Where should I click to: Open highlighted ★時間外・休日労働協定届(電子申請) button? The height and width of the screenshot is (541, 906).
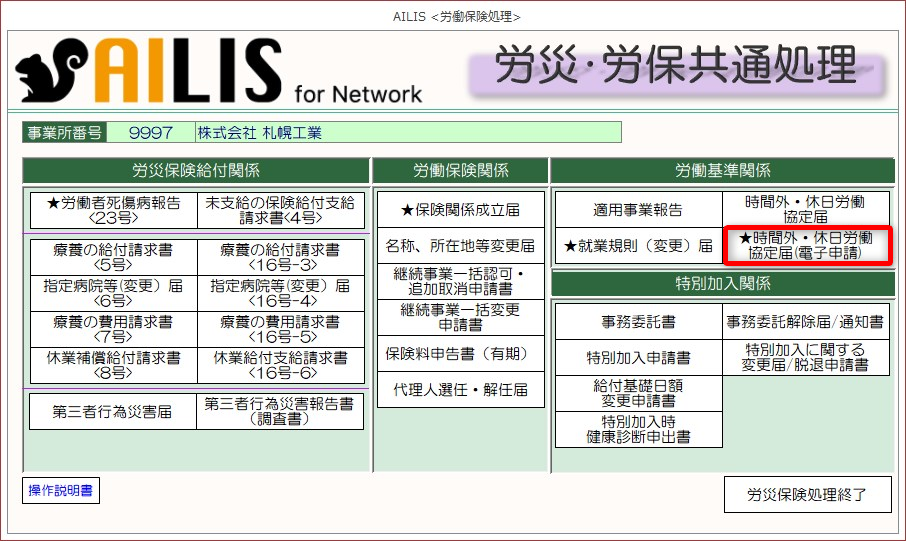click(806, 246)
